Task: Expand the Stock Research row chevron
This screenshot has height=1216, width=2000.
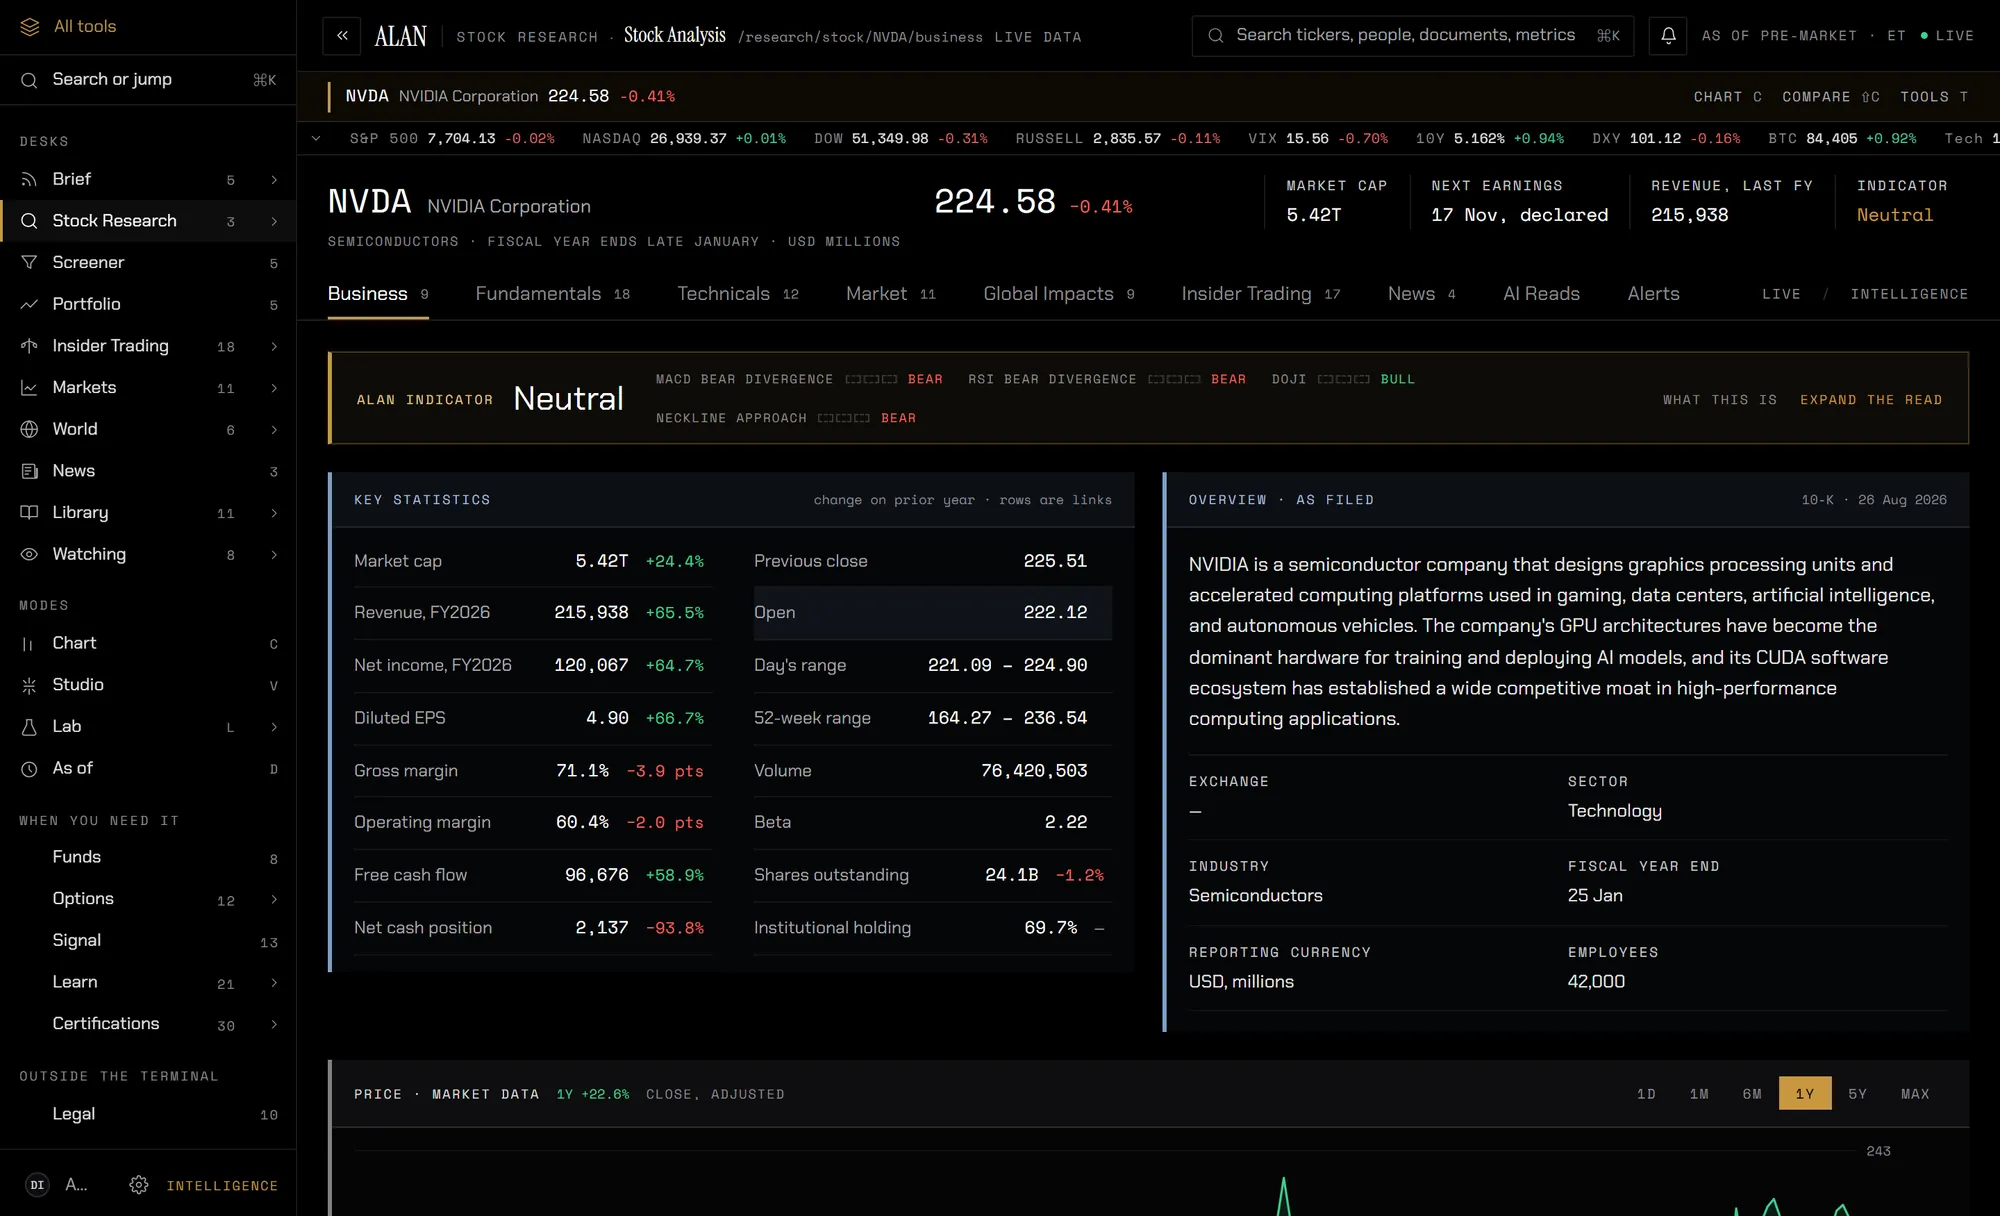Action: point(274,221)
